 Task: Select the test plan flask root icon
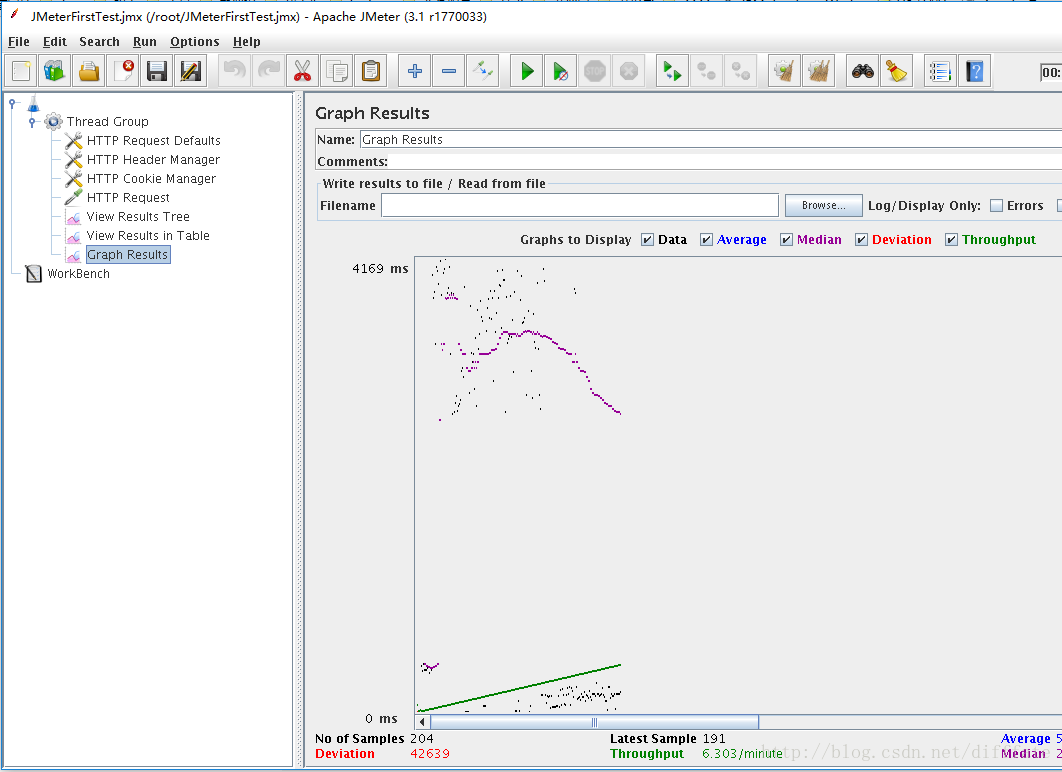(33, 104)
